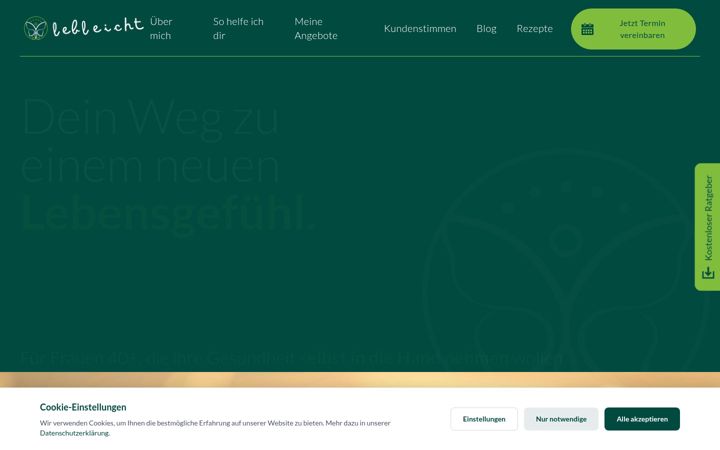Image resolution: width=720 pixels, height=450 pixels.
Task: Click the Lebensgefühl headline text
Action: (168, 213)
